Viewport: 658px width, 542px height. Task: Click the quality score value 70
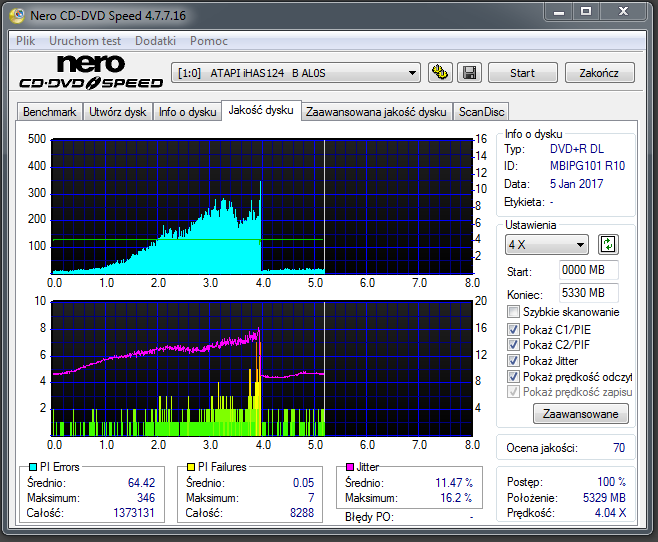[619, 448]
